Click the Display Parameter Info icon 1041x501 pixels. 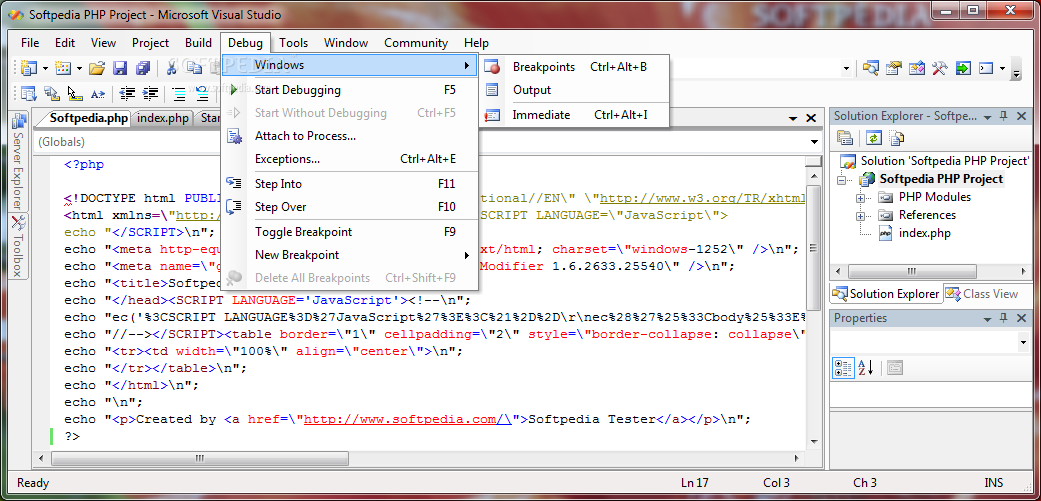(52, 94)
